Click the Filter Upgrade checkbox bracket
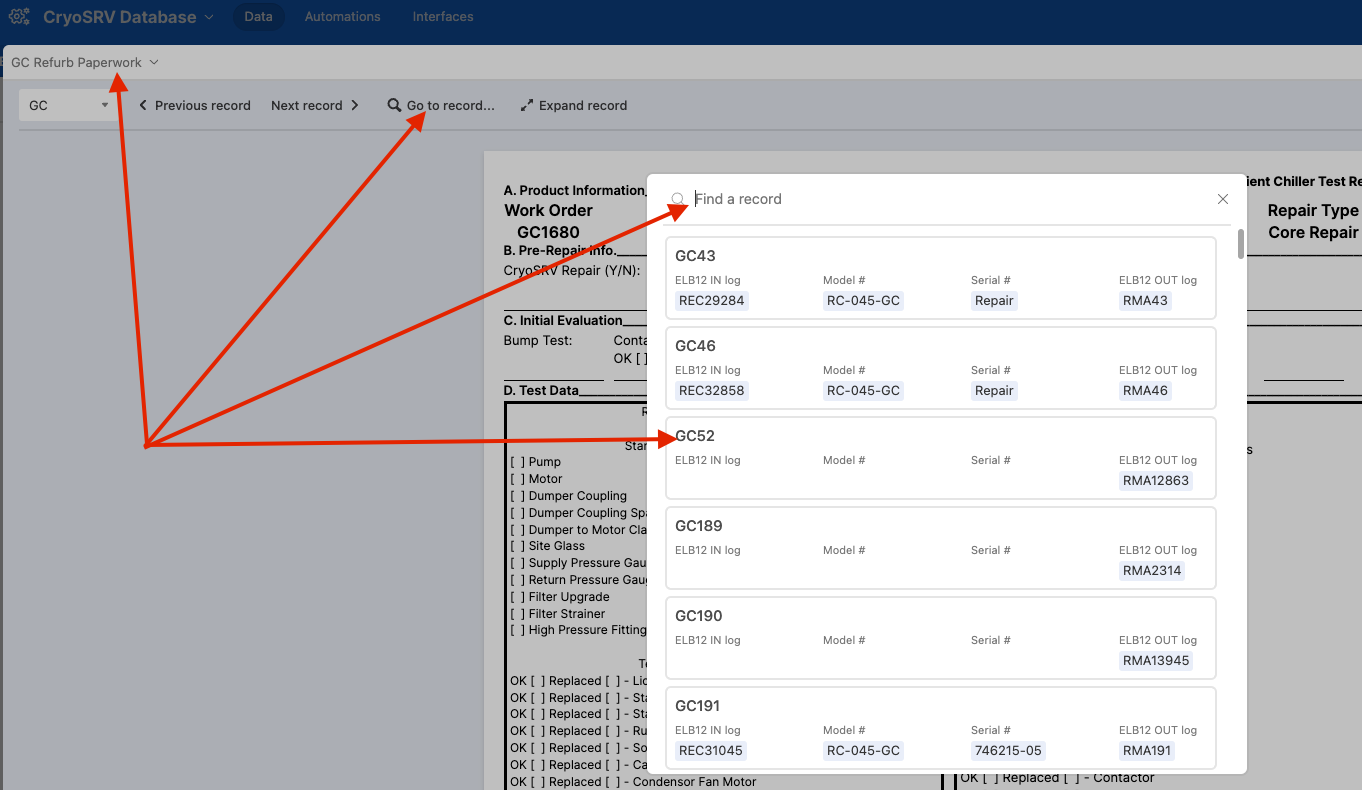The width and height of the screenshot is (1362, 790). [517, 597]
